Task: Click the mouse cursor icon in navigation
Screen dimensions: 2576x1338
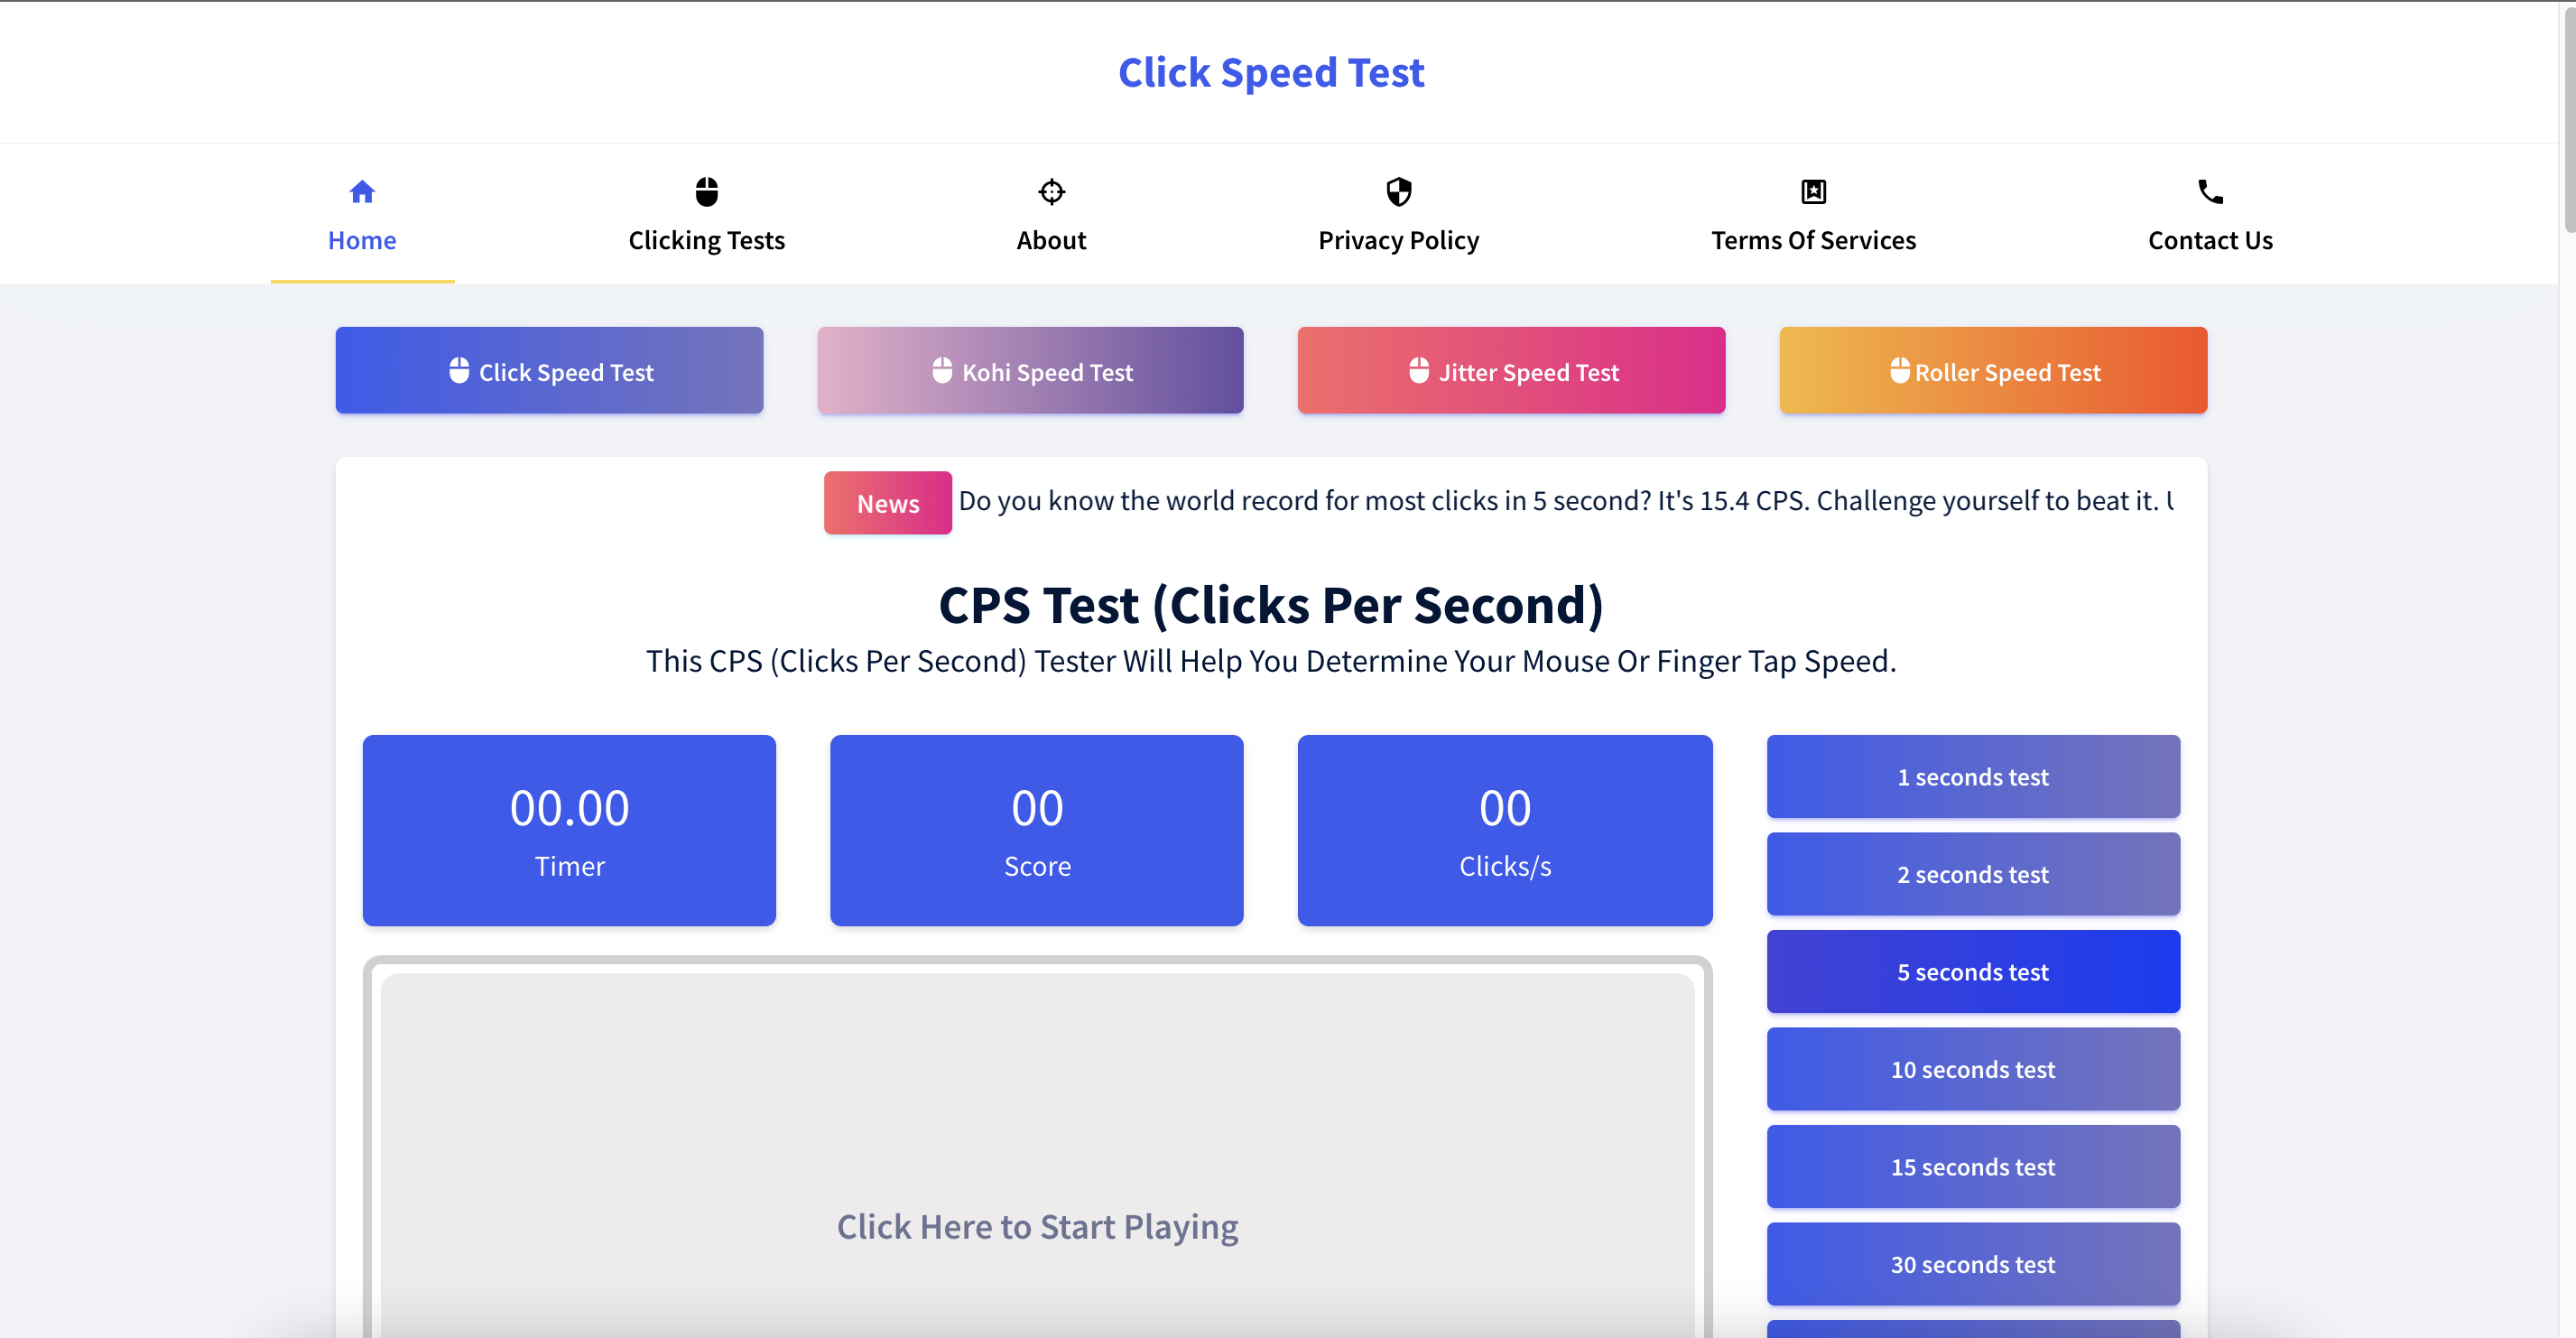Action: pyautogui.click(x=707, y=190)
